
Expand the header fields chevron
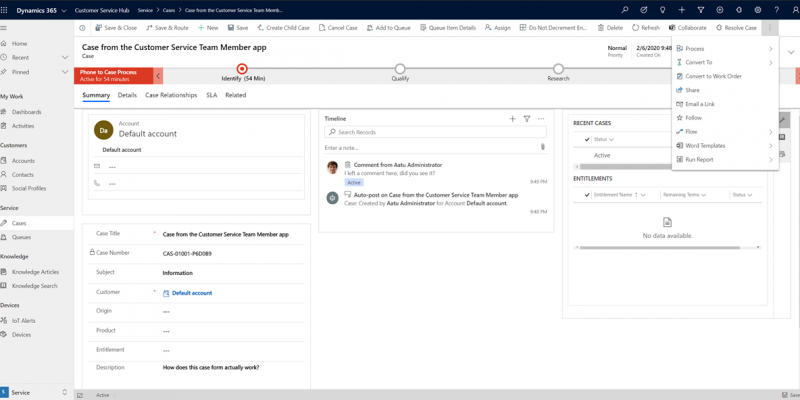click(791, 52)
